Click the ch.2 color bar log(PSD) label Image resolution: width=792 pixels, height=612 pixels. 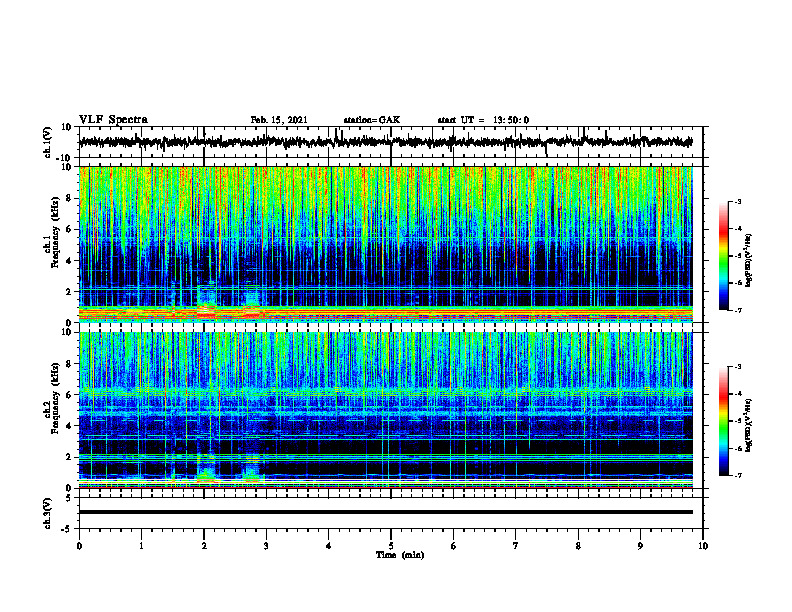coord(749,426)
